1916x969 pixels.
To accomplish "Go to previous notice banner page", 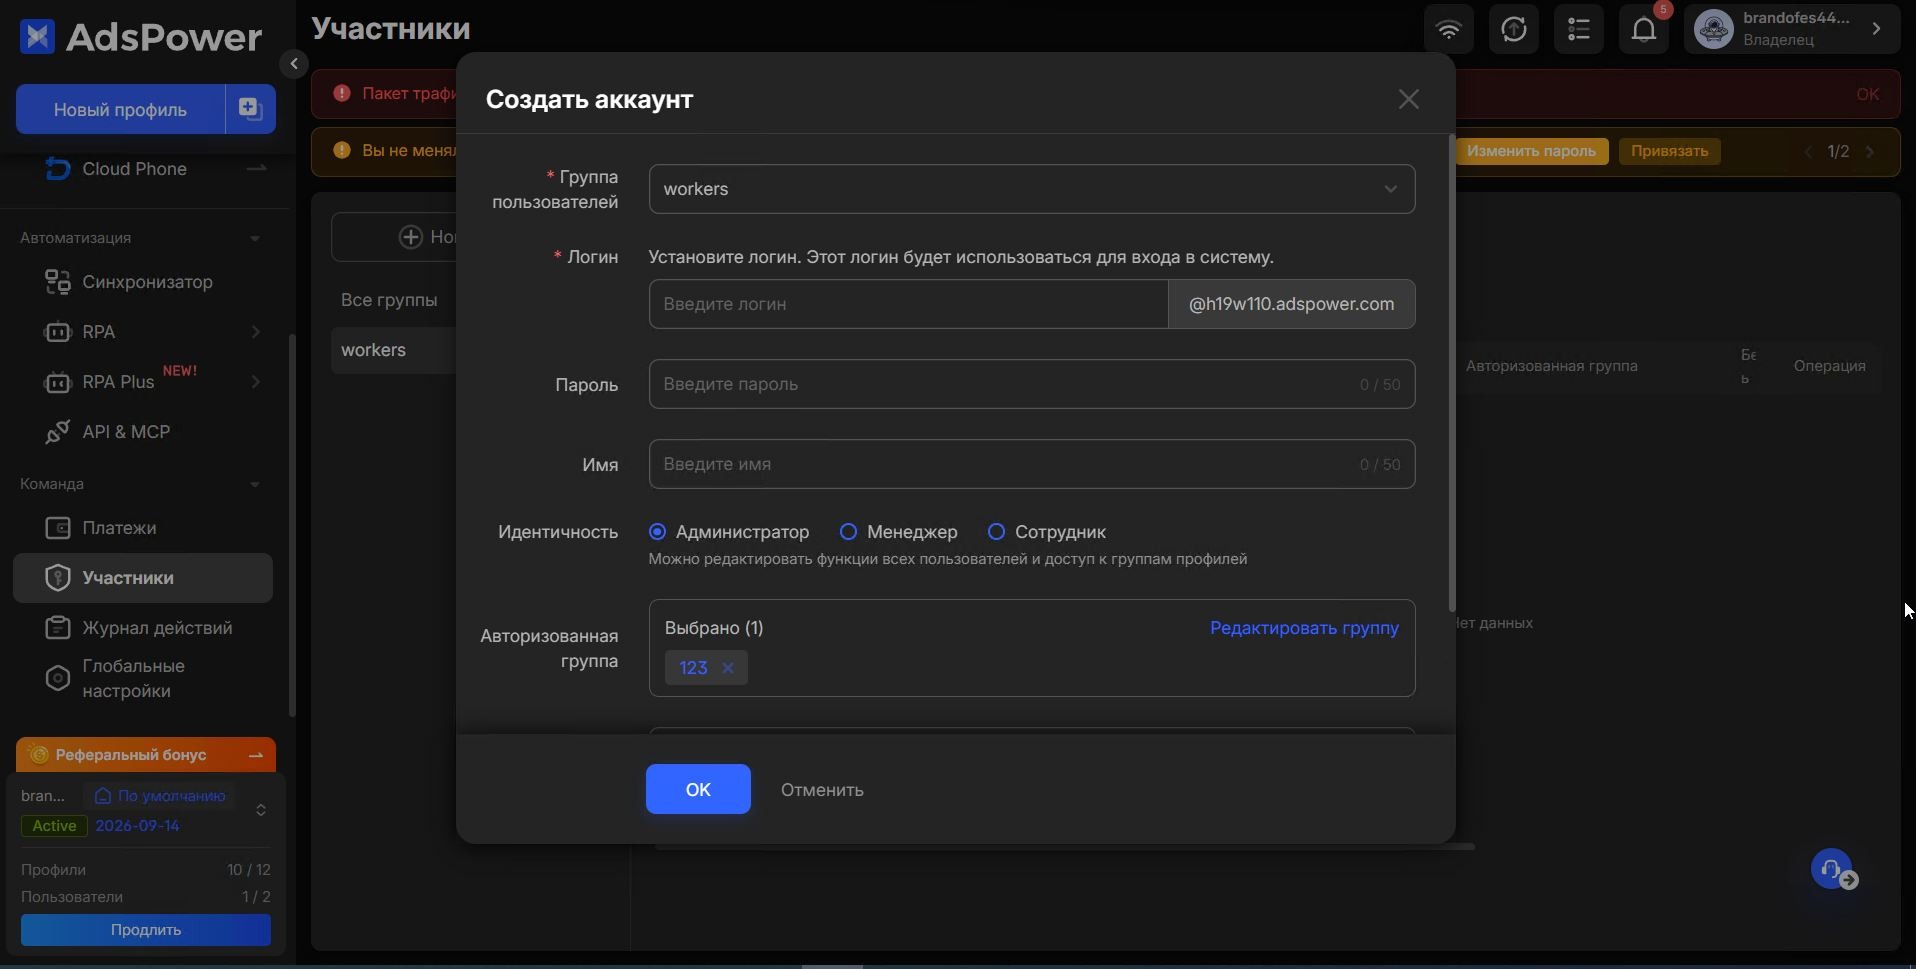I will click(x=1808, y=152).
